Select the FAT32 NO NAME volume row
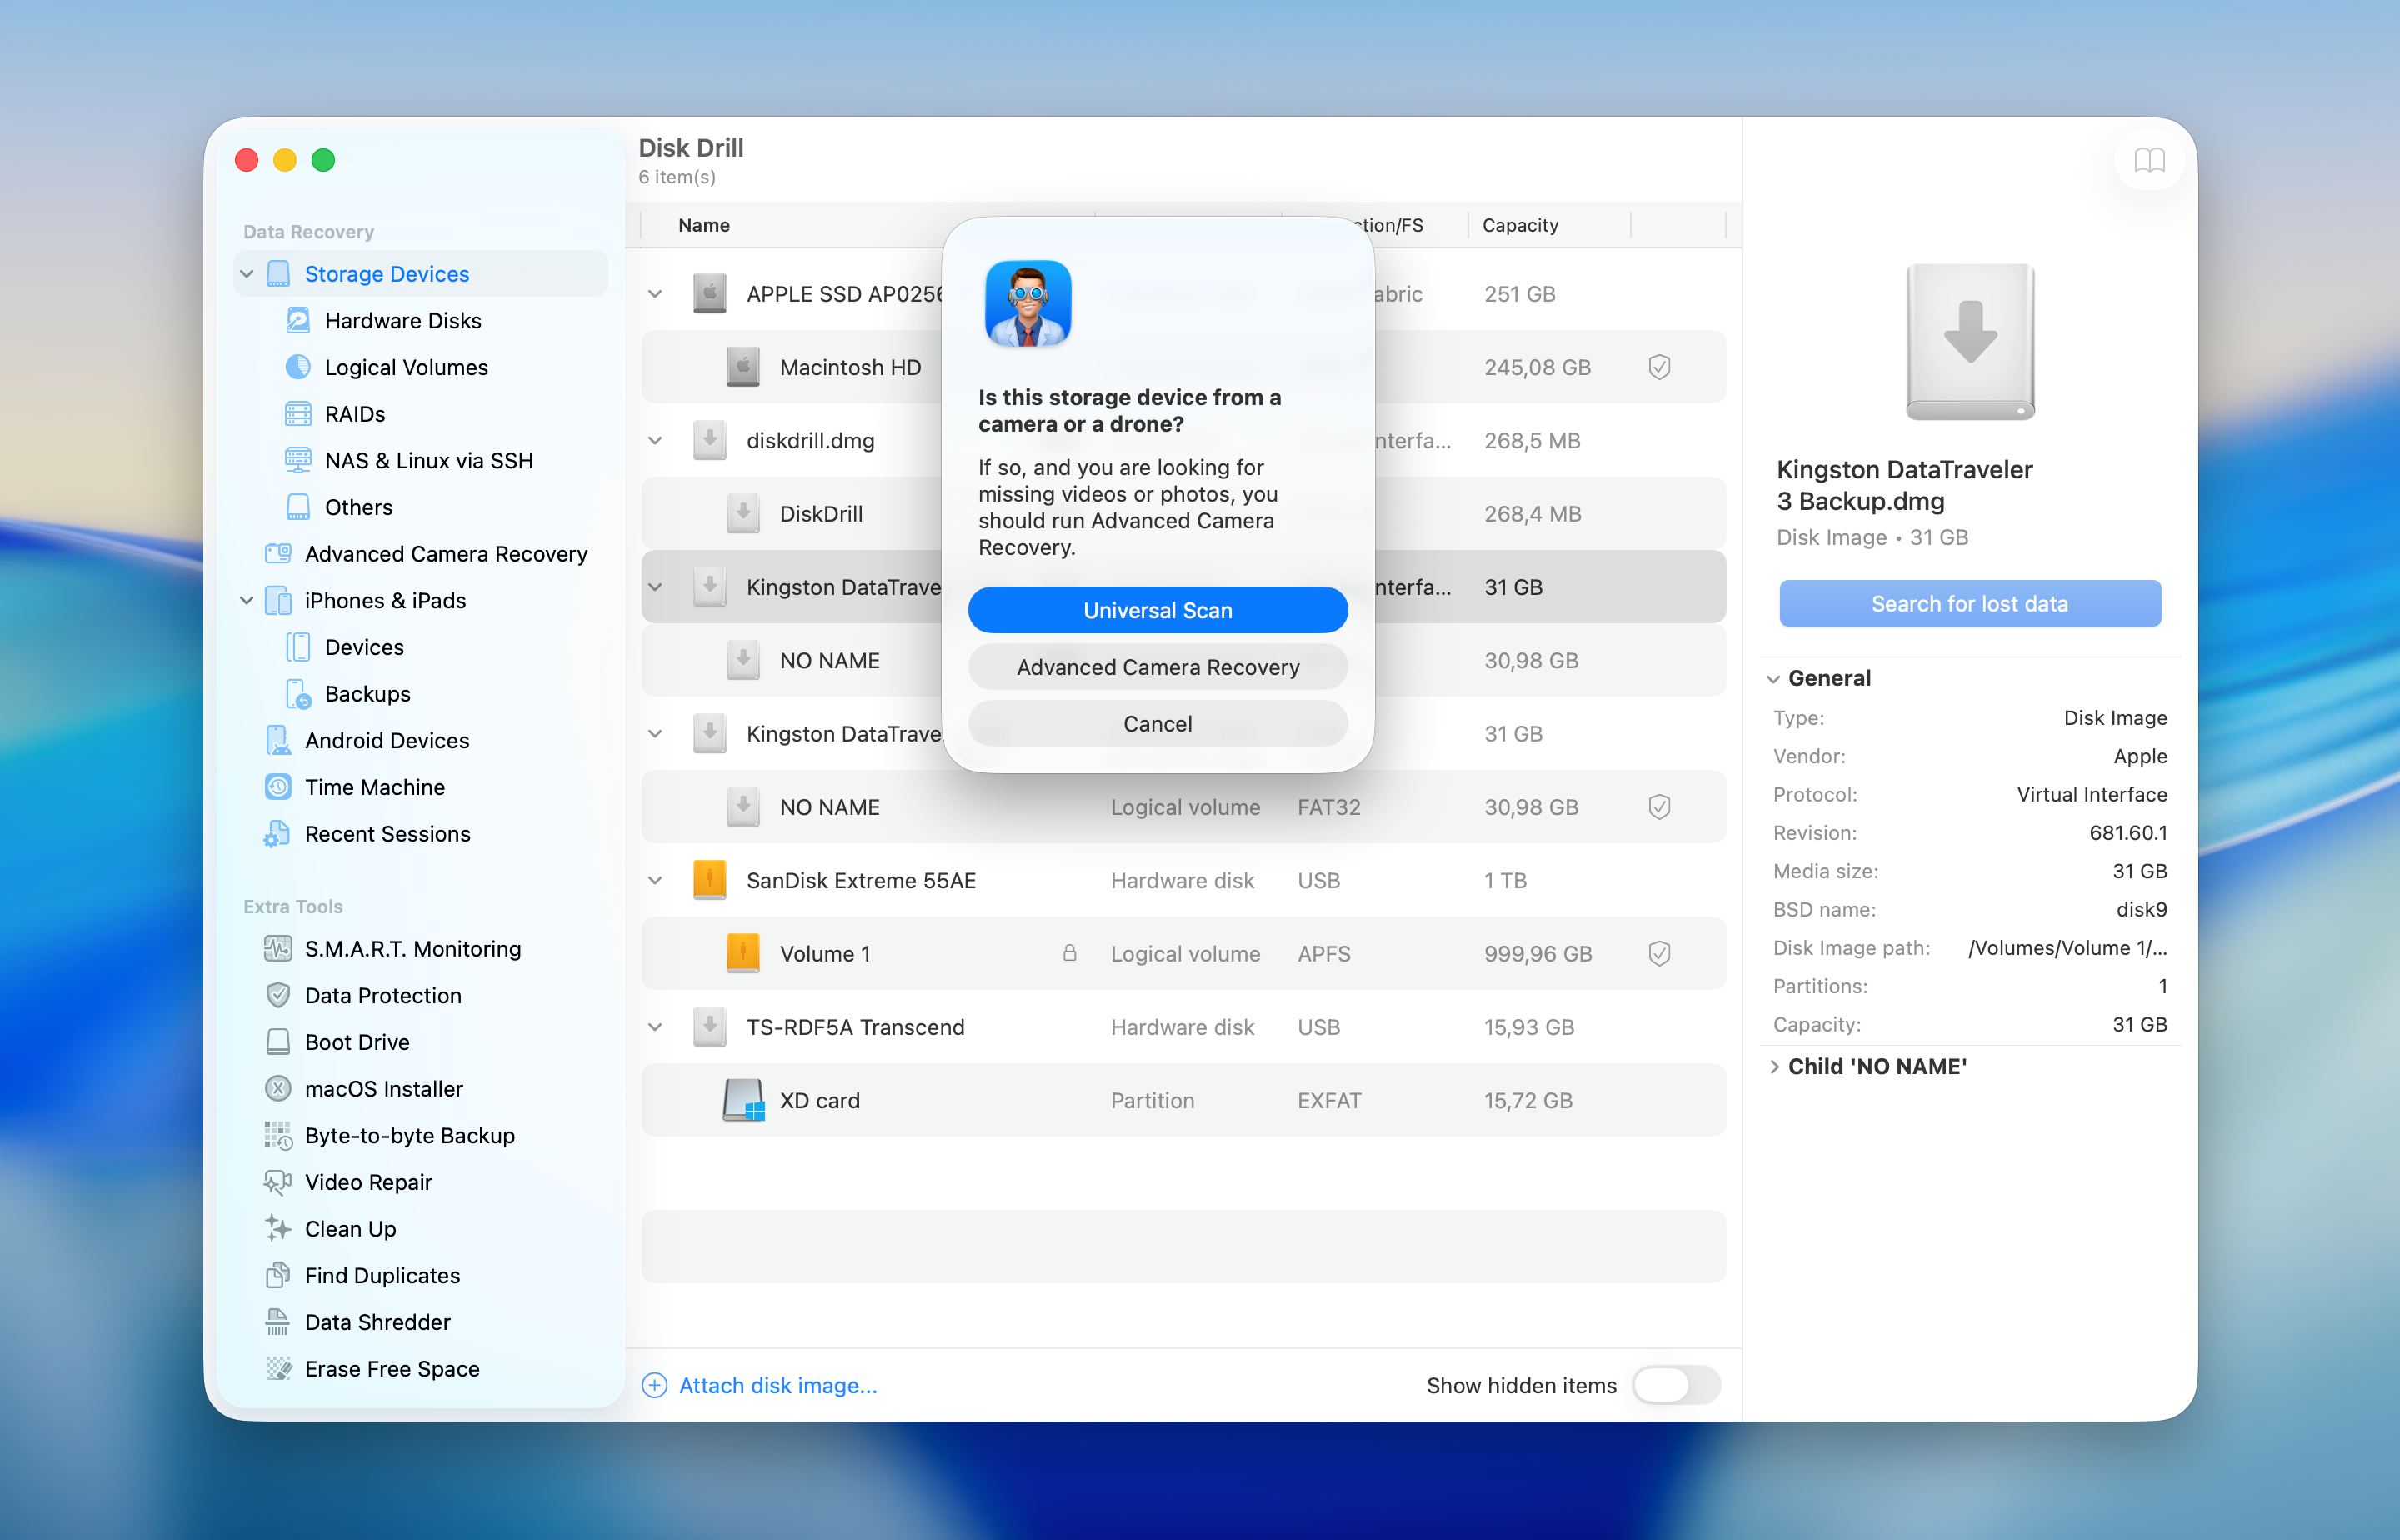The height and width of the screenshot is (1540, 2400). point(1184,807)
